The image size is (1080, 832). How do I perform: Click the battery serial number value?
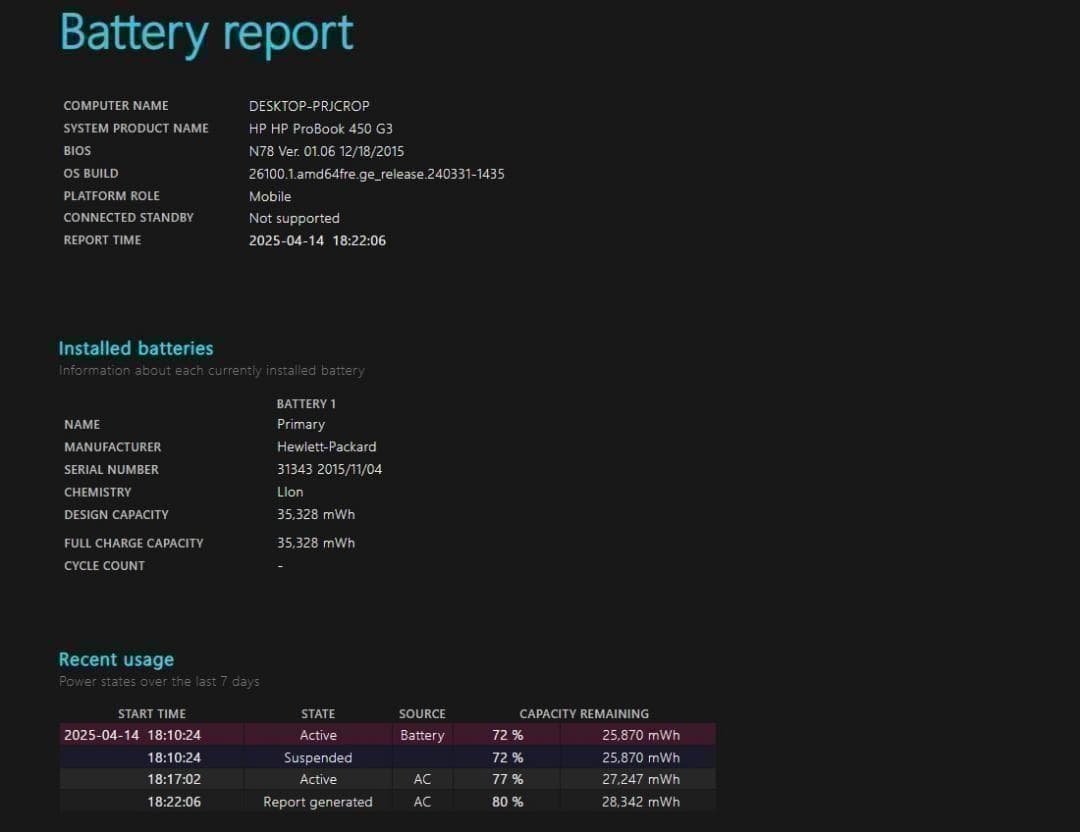(329, 470)
